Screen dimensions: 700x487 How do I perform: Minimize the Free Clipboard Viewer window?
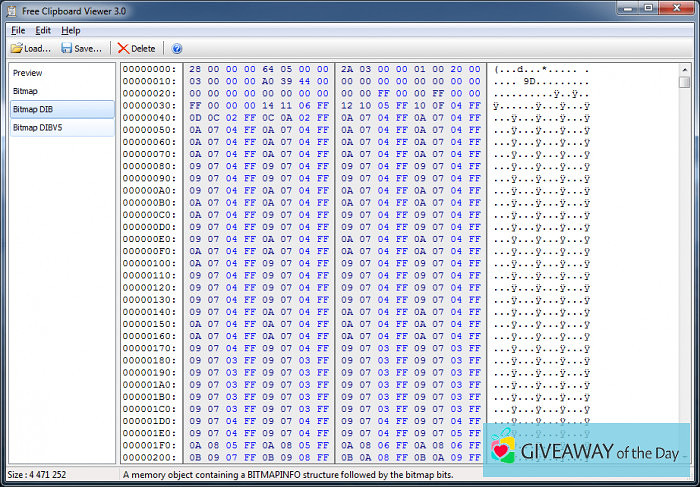(628, 8)
